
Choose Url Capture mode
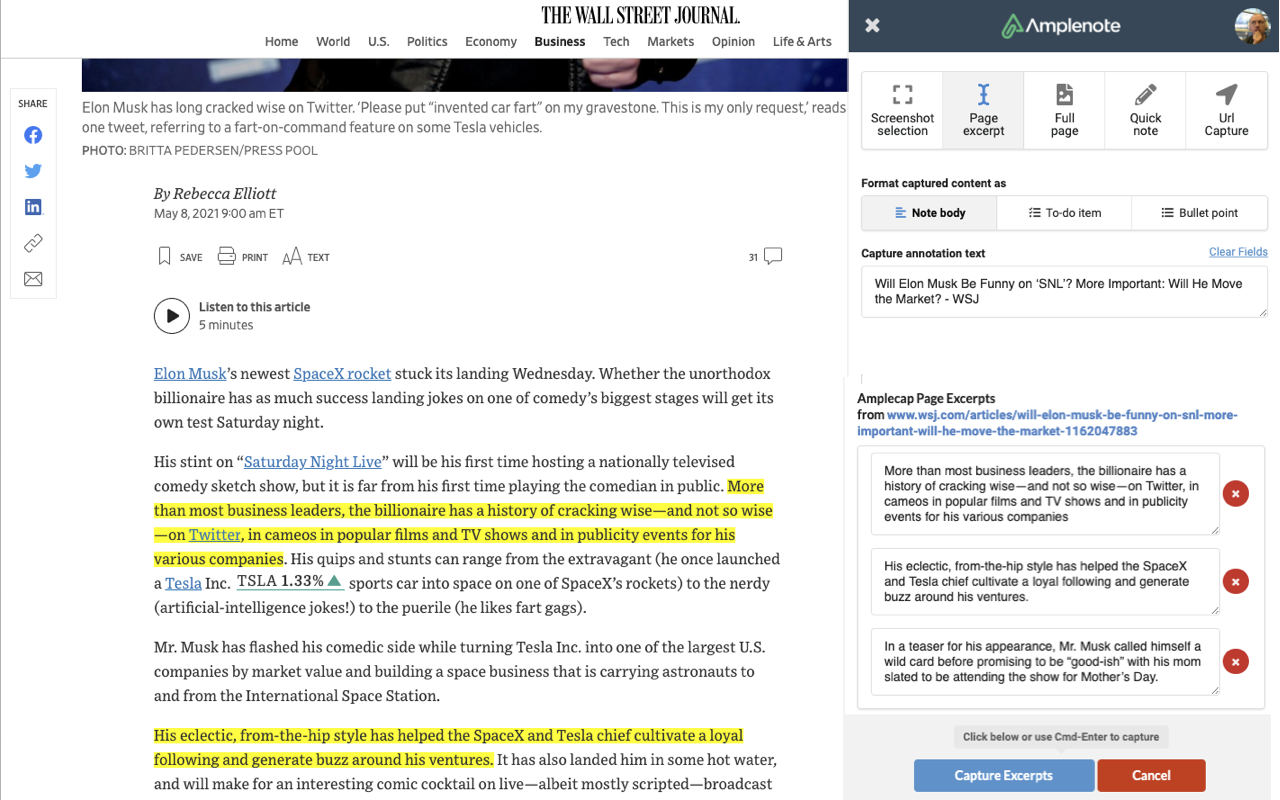pyautogui.click(x=1227, y=110)
